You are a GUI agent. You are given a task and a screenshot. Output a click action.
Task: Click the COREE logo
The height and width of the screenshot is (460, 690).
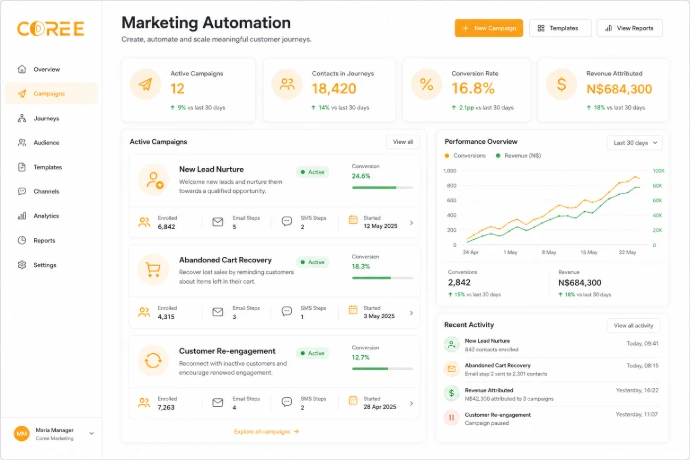(x=50, y=29)
